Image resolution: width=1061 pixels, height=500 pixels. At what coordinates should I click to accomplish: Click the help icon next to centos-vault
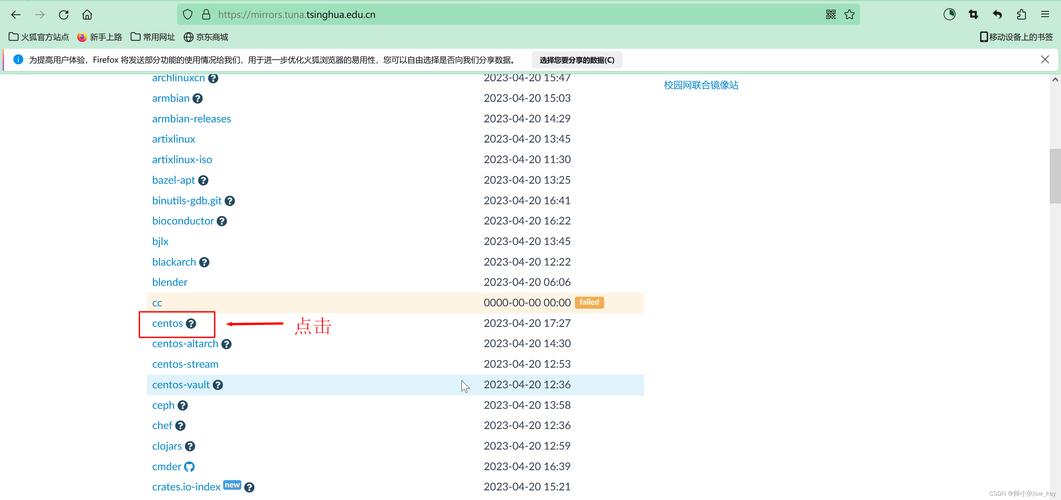click(x=218, y=385)
